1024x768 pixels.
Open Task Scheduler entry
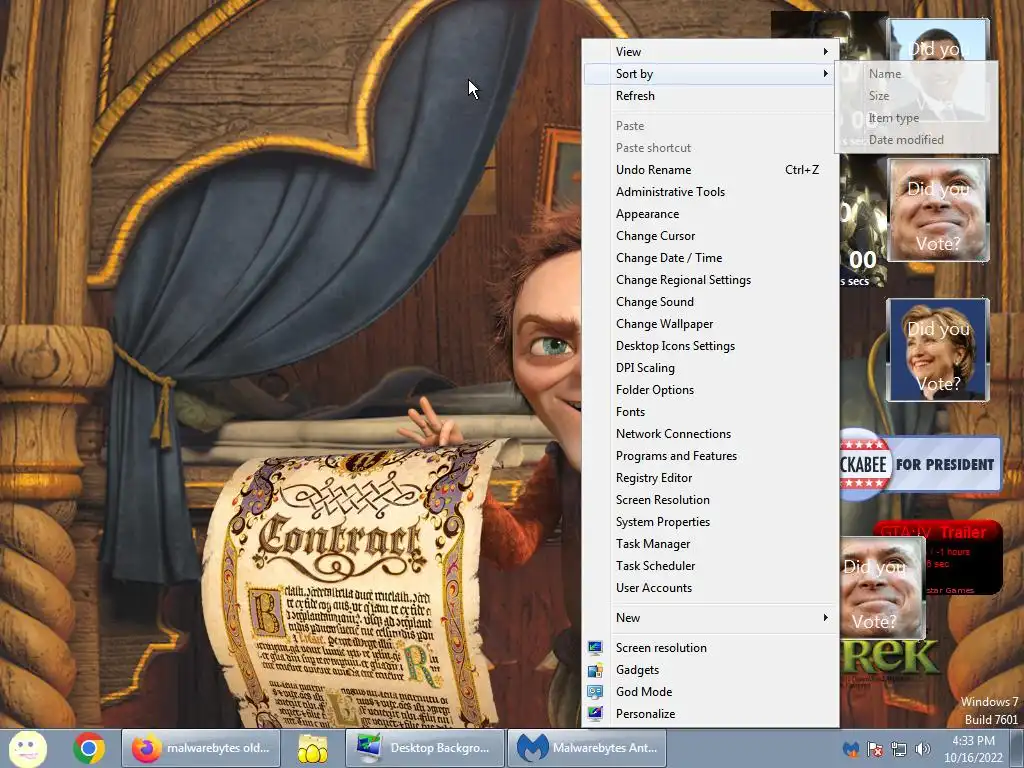[x=710, y=566]
